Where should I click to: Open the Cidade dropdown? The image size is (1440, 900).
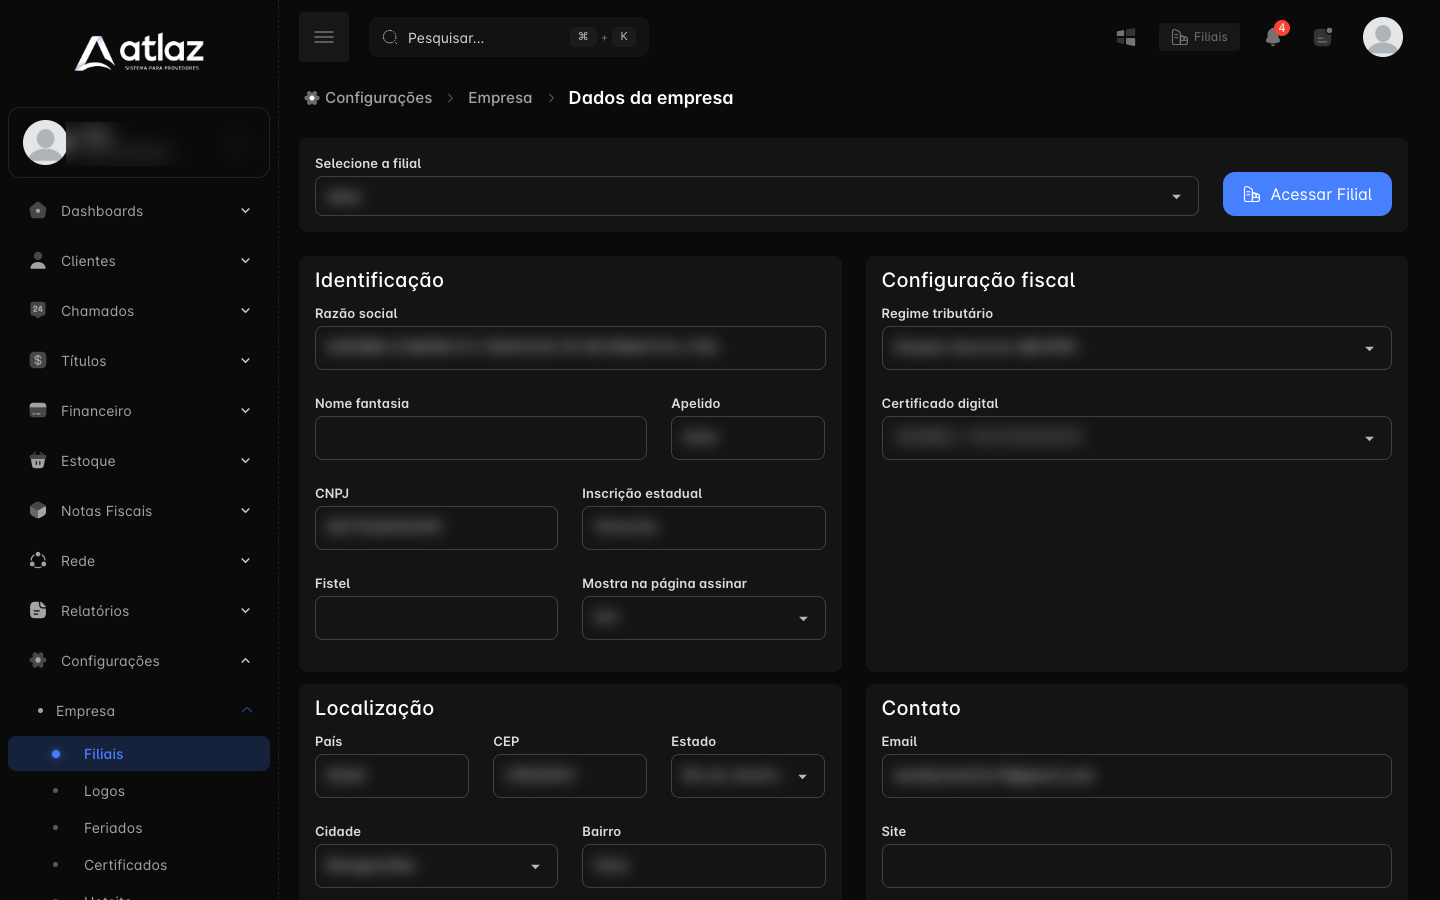click(436, 866)
